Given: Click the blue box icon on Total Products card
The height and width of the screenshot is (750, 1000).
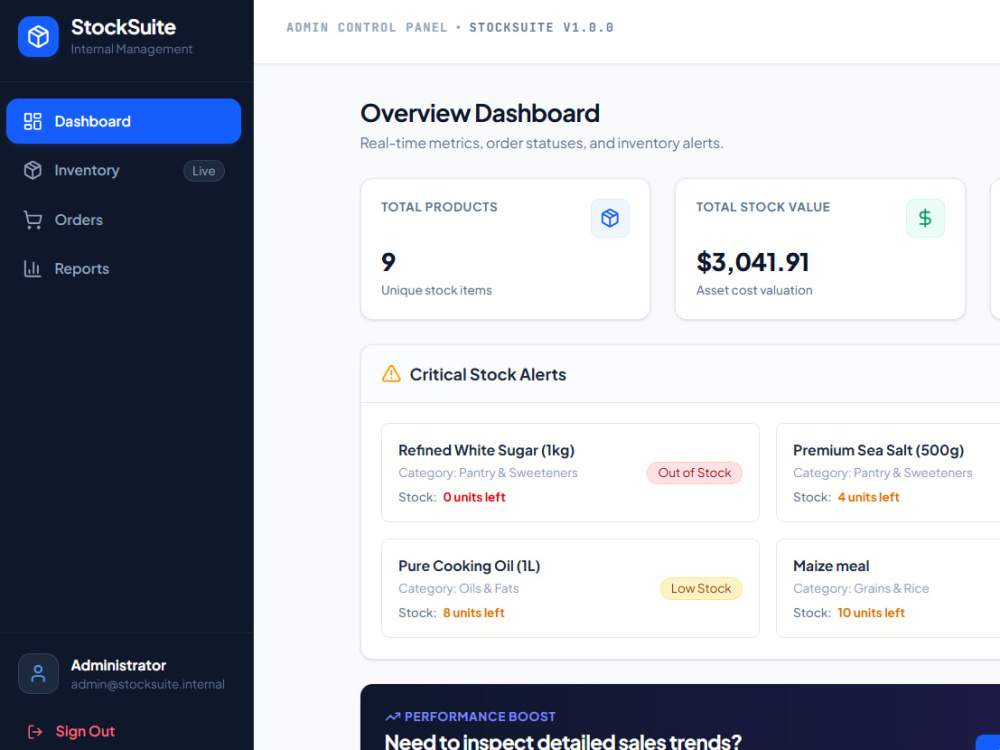Looking at the screenshot, I should tap(610, 218).
